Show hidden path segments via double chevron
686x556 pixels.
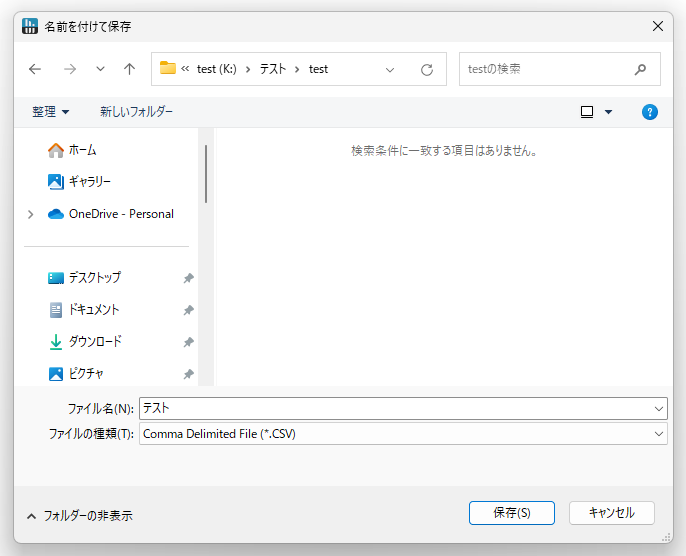[x=185, y=69]
